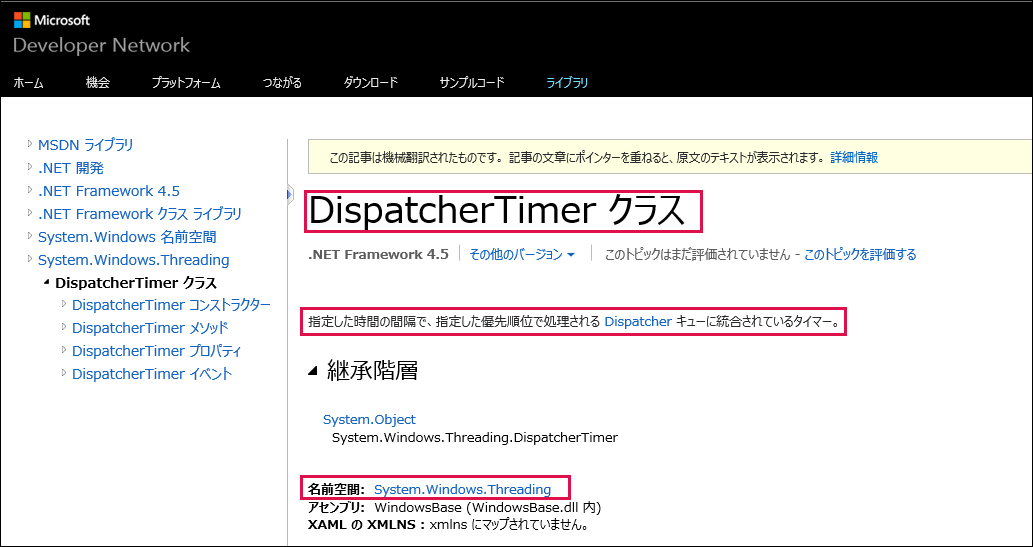Screen dimensions: 1033x547
Task: Collapse the 継承階層 section
Action: [313, 372]
